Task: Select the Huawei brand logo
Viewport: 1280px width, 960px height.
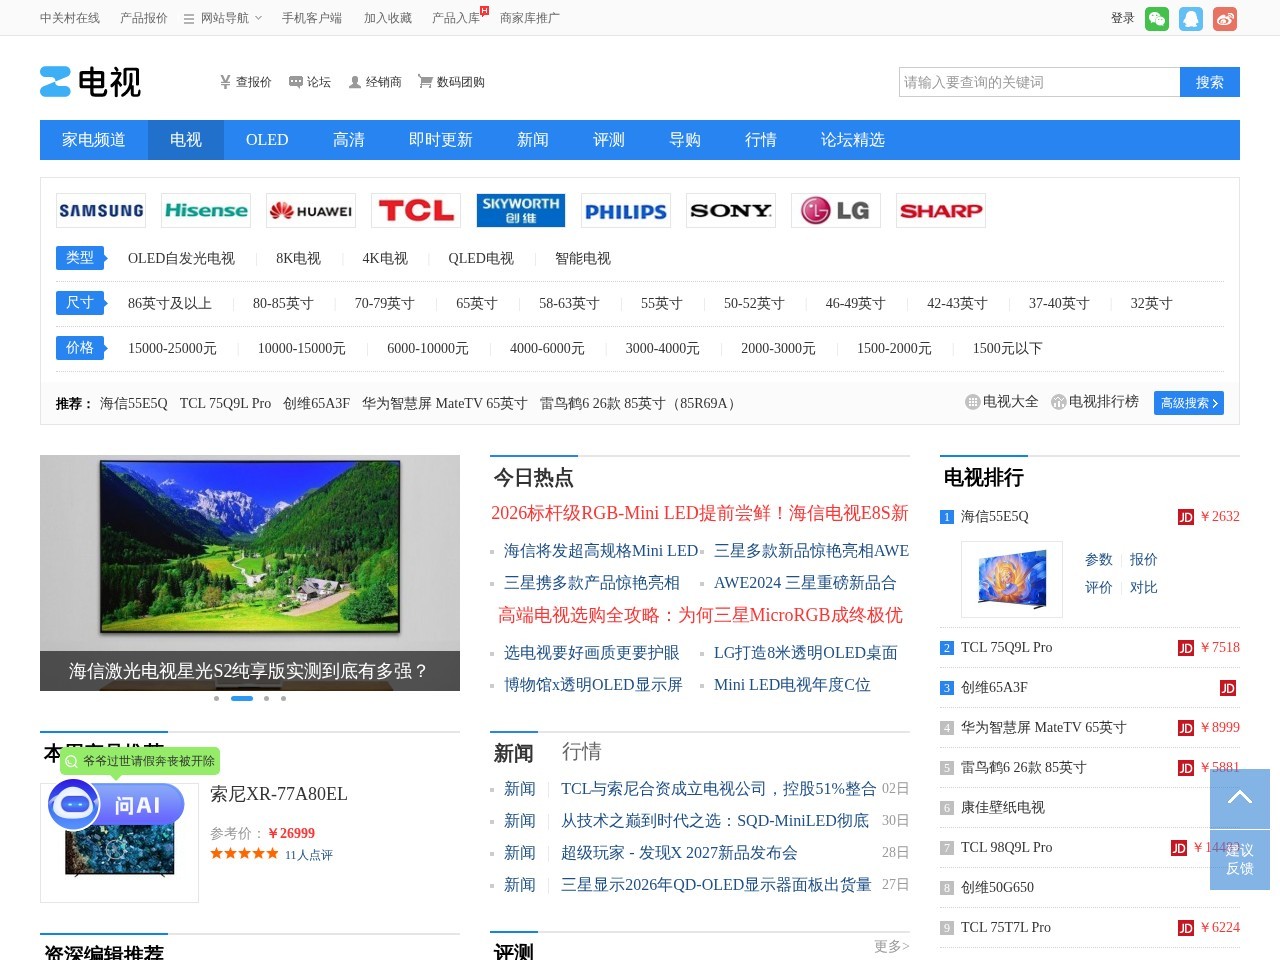Action: coord(311,211)
